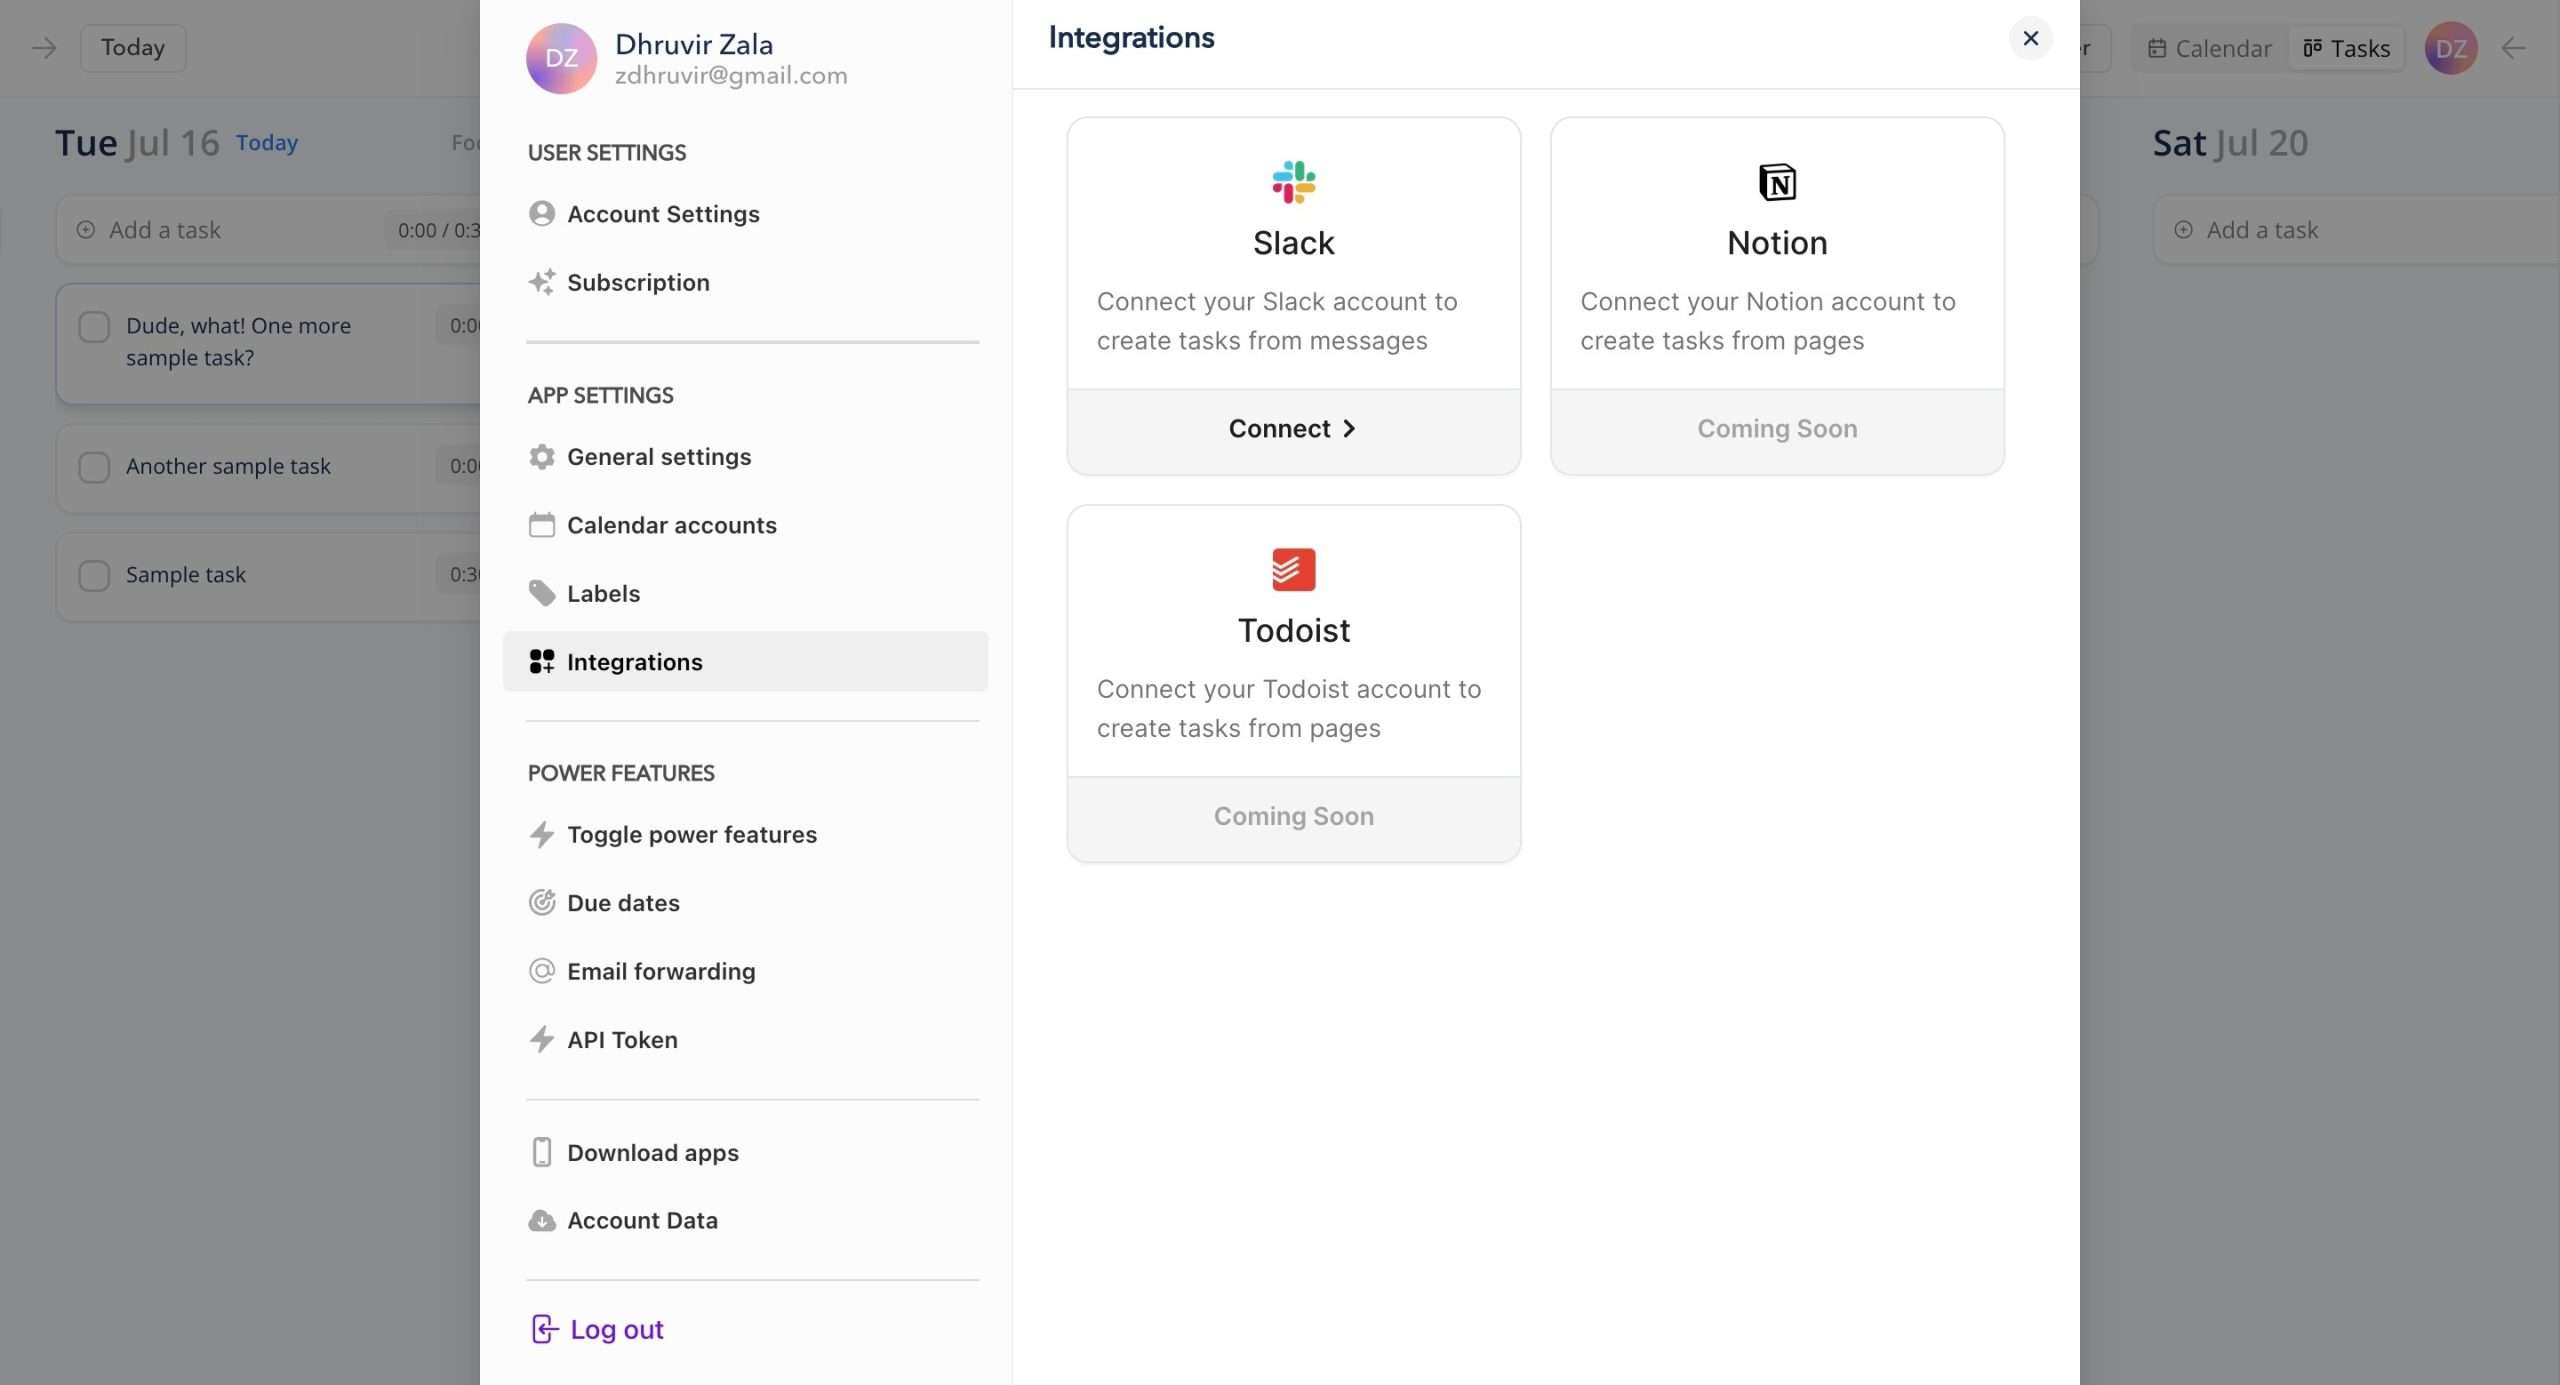Screen dimensions: 2560x1385
Task: Click the Due dates target icon
Action: coord(542,902)
